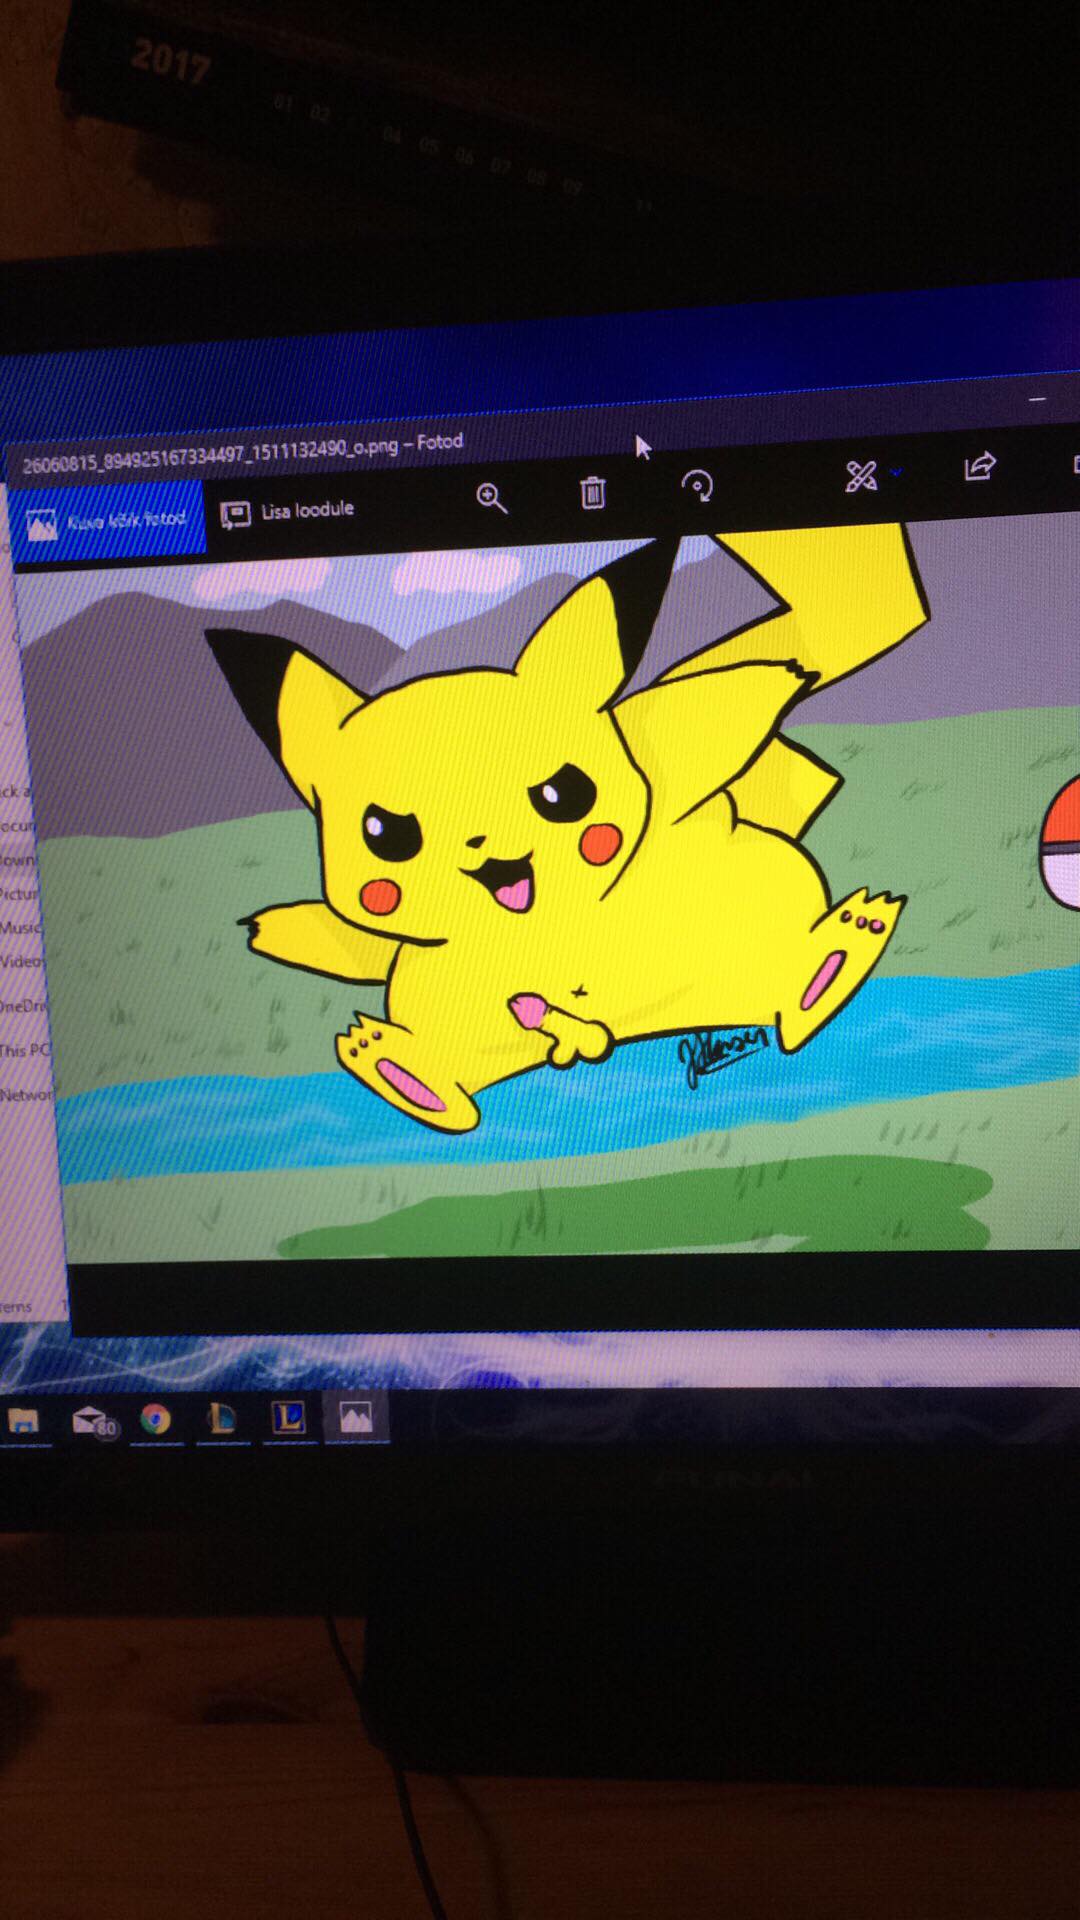Expand the dropdown arrow beside the edit icon

point(896,471)
